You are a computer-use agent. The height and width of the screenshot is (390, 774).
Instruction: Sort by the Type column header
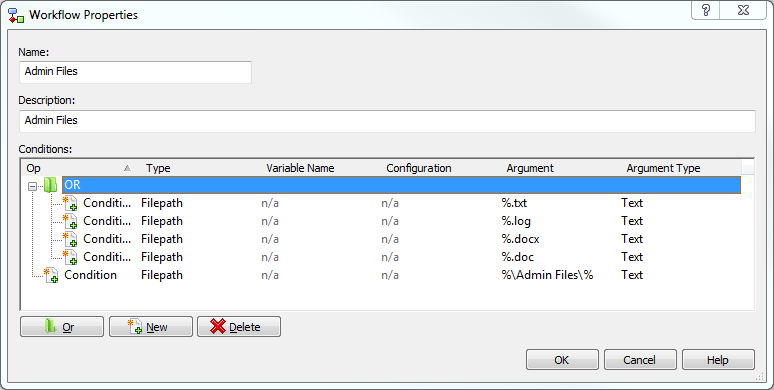[201, 168]
